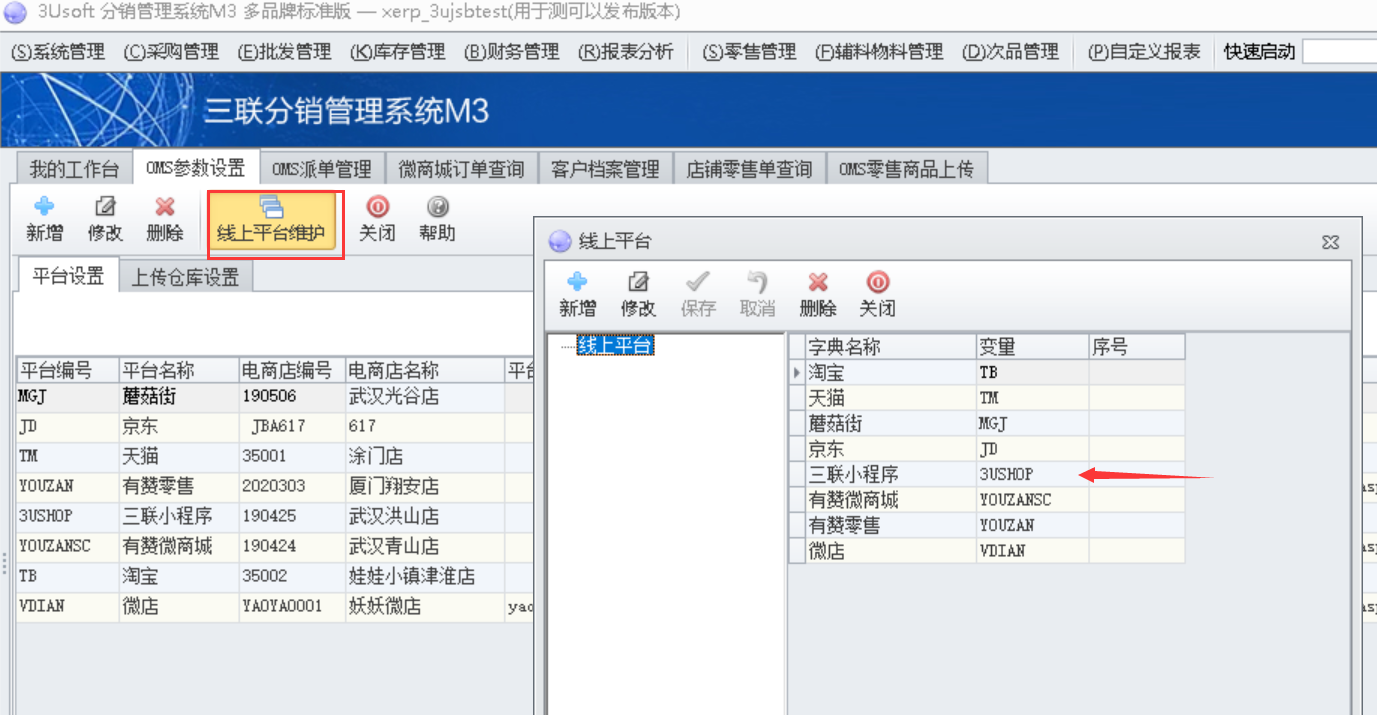
Task: Open the (B)财务管理 menu
Action: [x=512, y=51]
